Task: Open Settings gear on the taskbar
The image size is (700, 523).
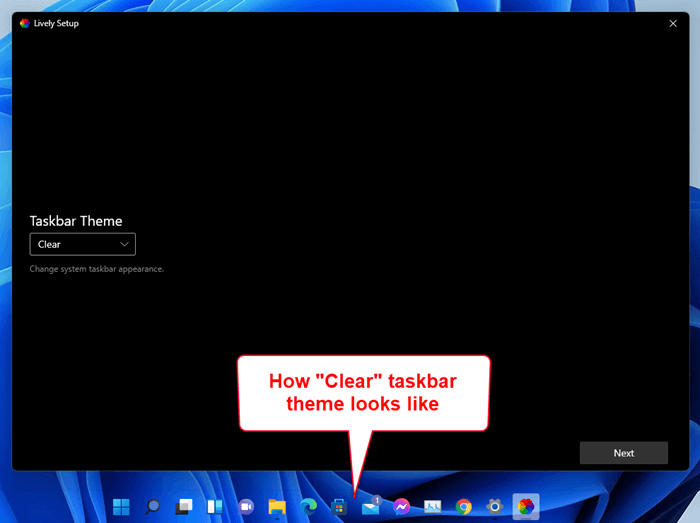Action: tap(495, 506)
